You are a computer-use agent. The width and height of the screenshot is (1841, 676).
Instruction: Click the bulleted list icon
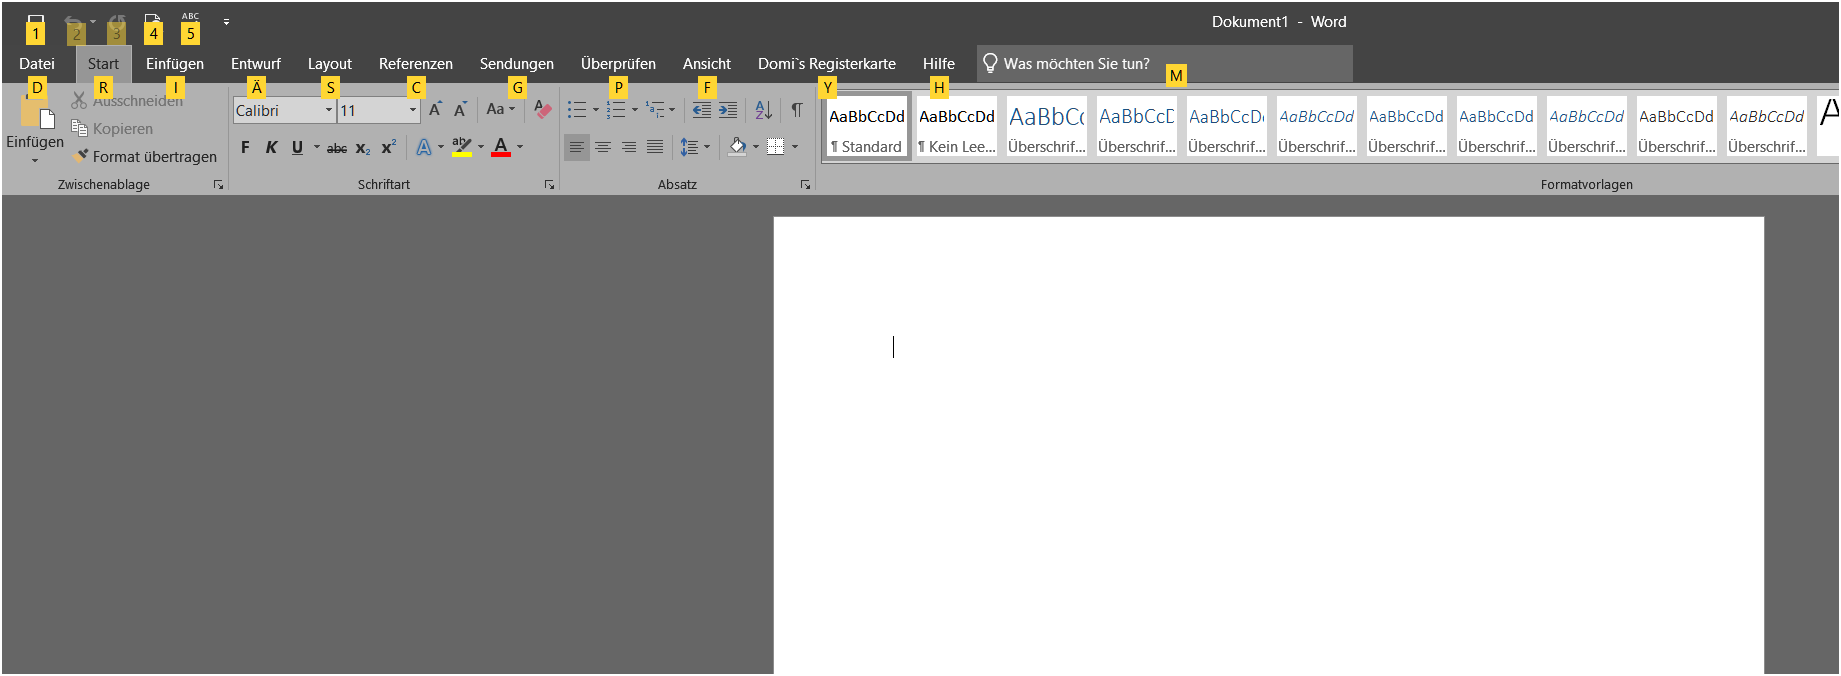click(x=577, y=110)
